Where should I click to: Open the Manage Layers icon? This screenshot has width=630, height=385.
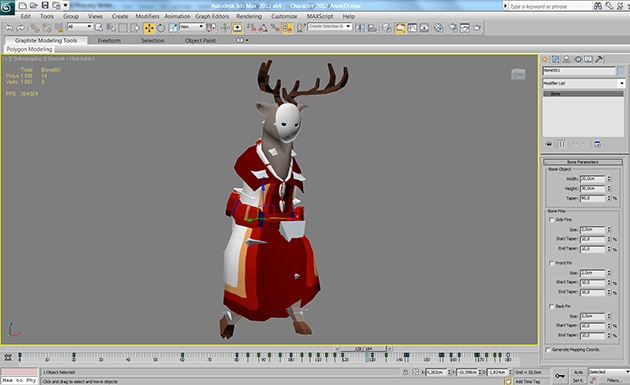[x=387, y=28]
